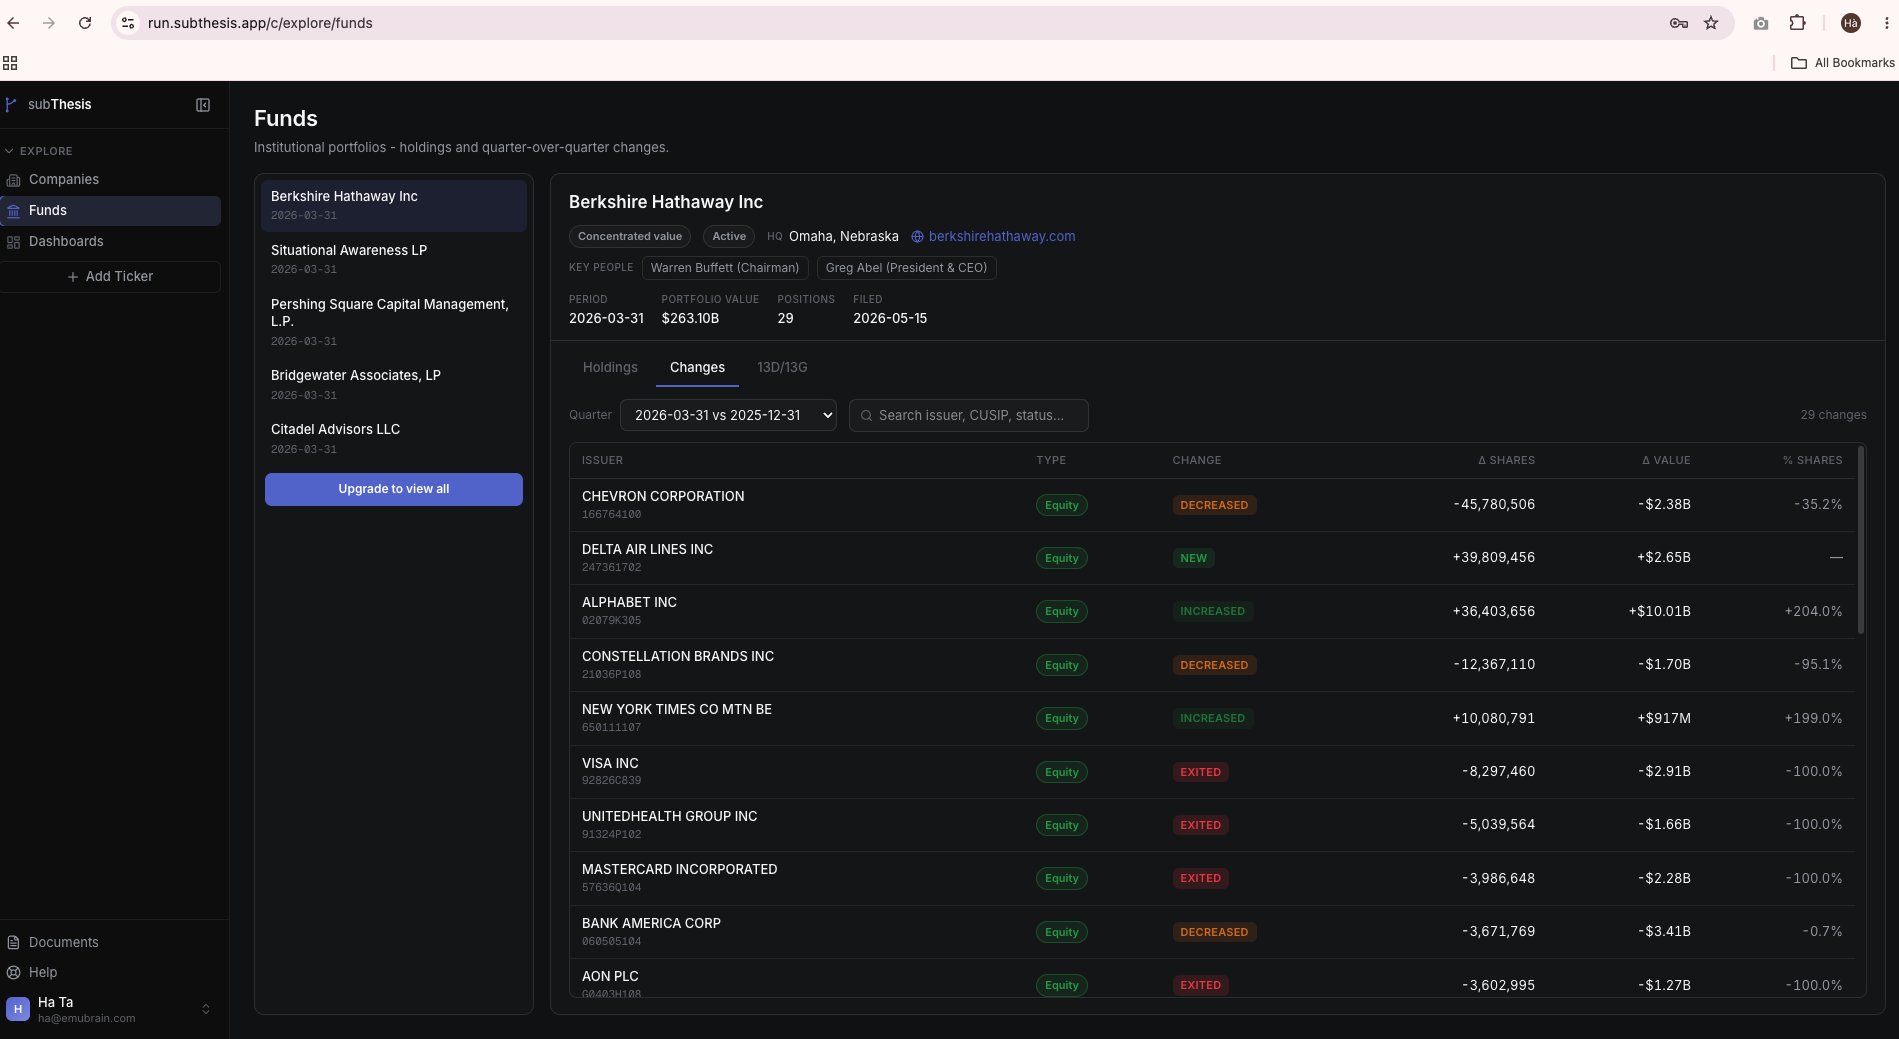Screen dimensions: 1899x1039
Task: Switch to the Holdings tab
Action: [x=610, y=368]
